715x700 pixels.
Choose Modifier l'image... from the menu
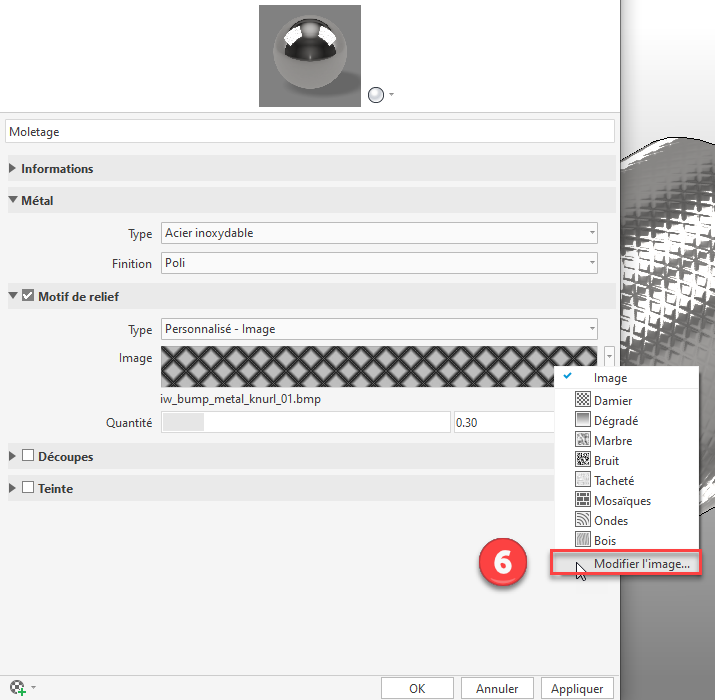(x=641, y=564)
